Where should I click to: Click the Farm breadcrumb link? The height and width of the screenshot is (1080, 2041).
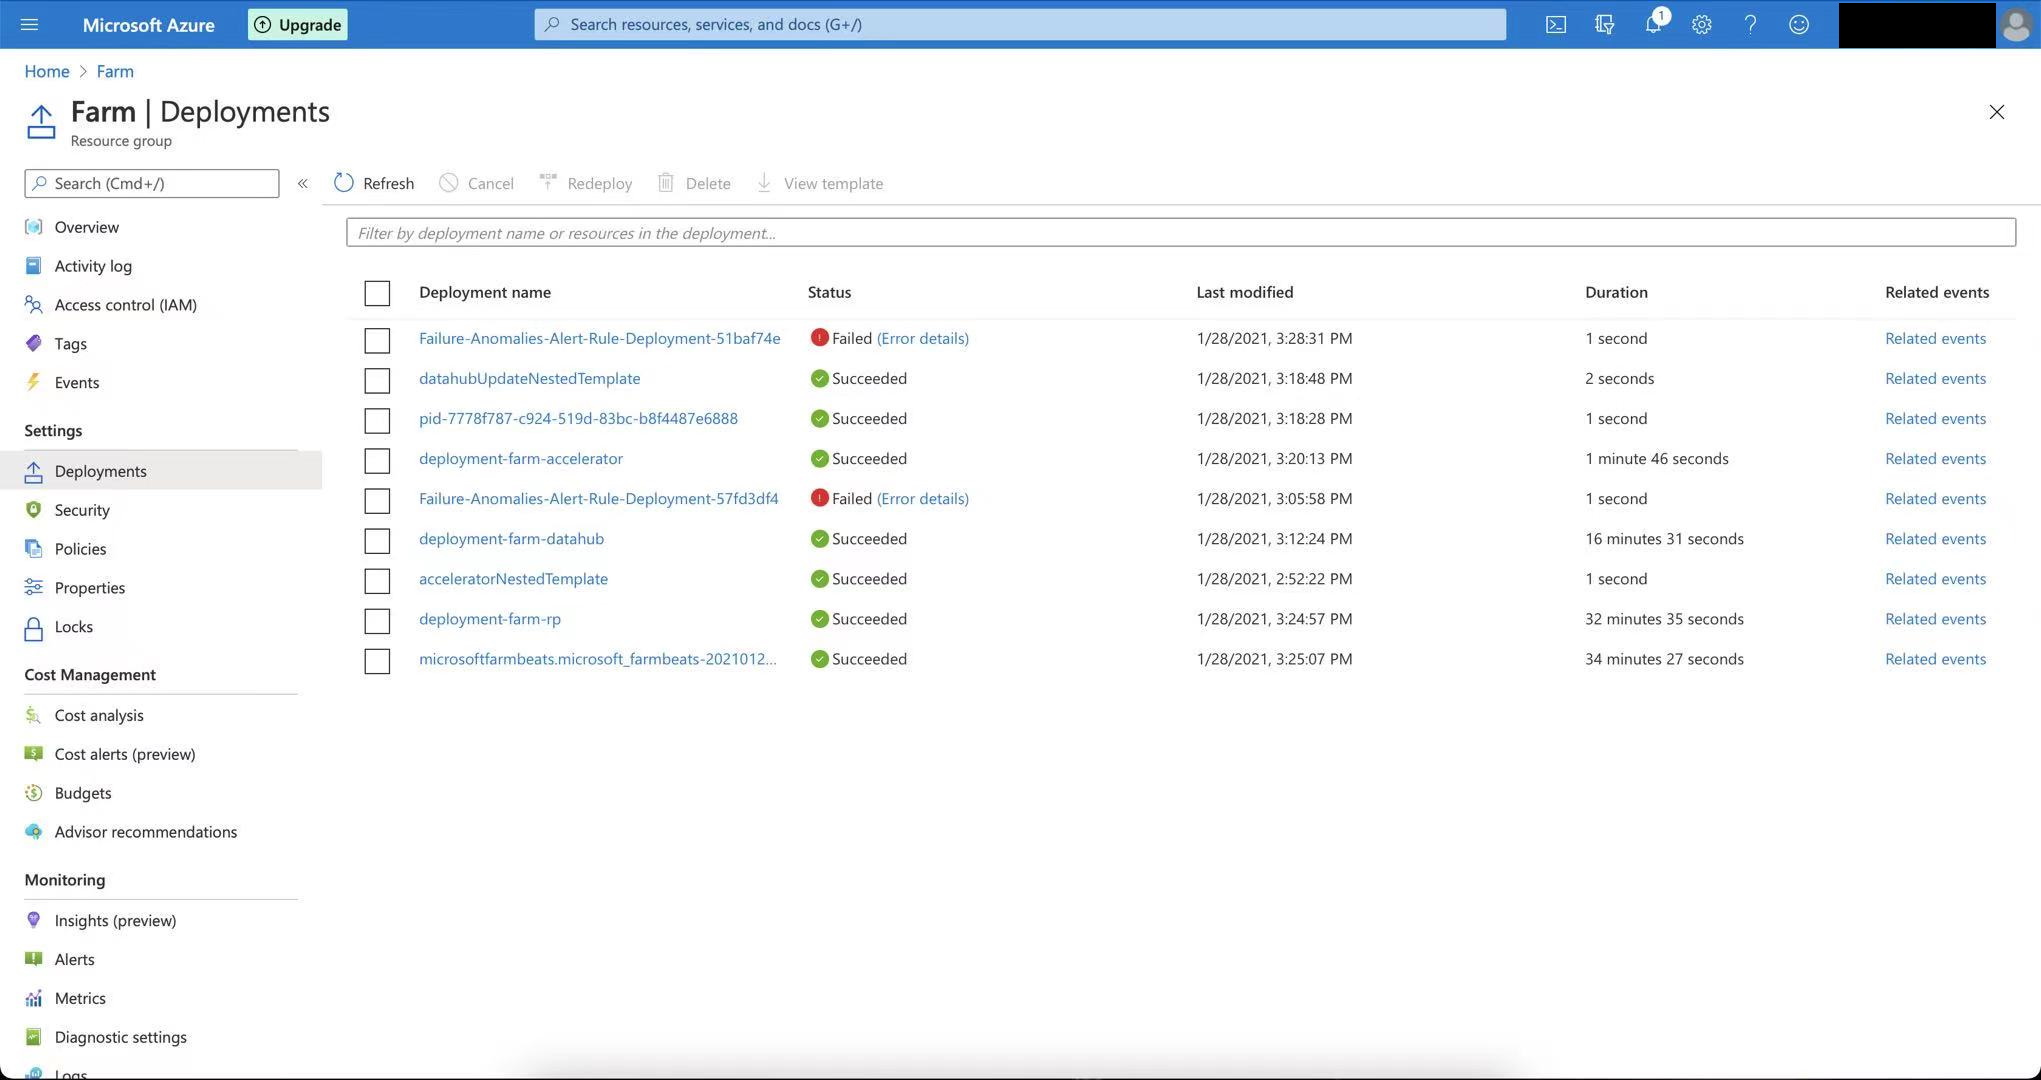[115, 71]
